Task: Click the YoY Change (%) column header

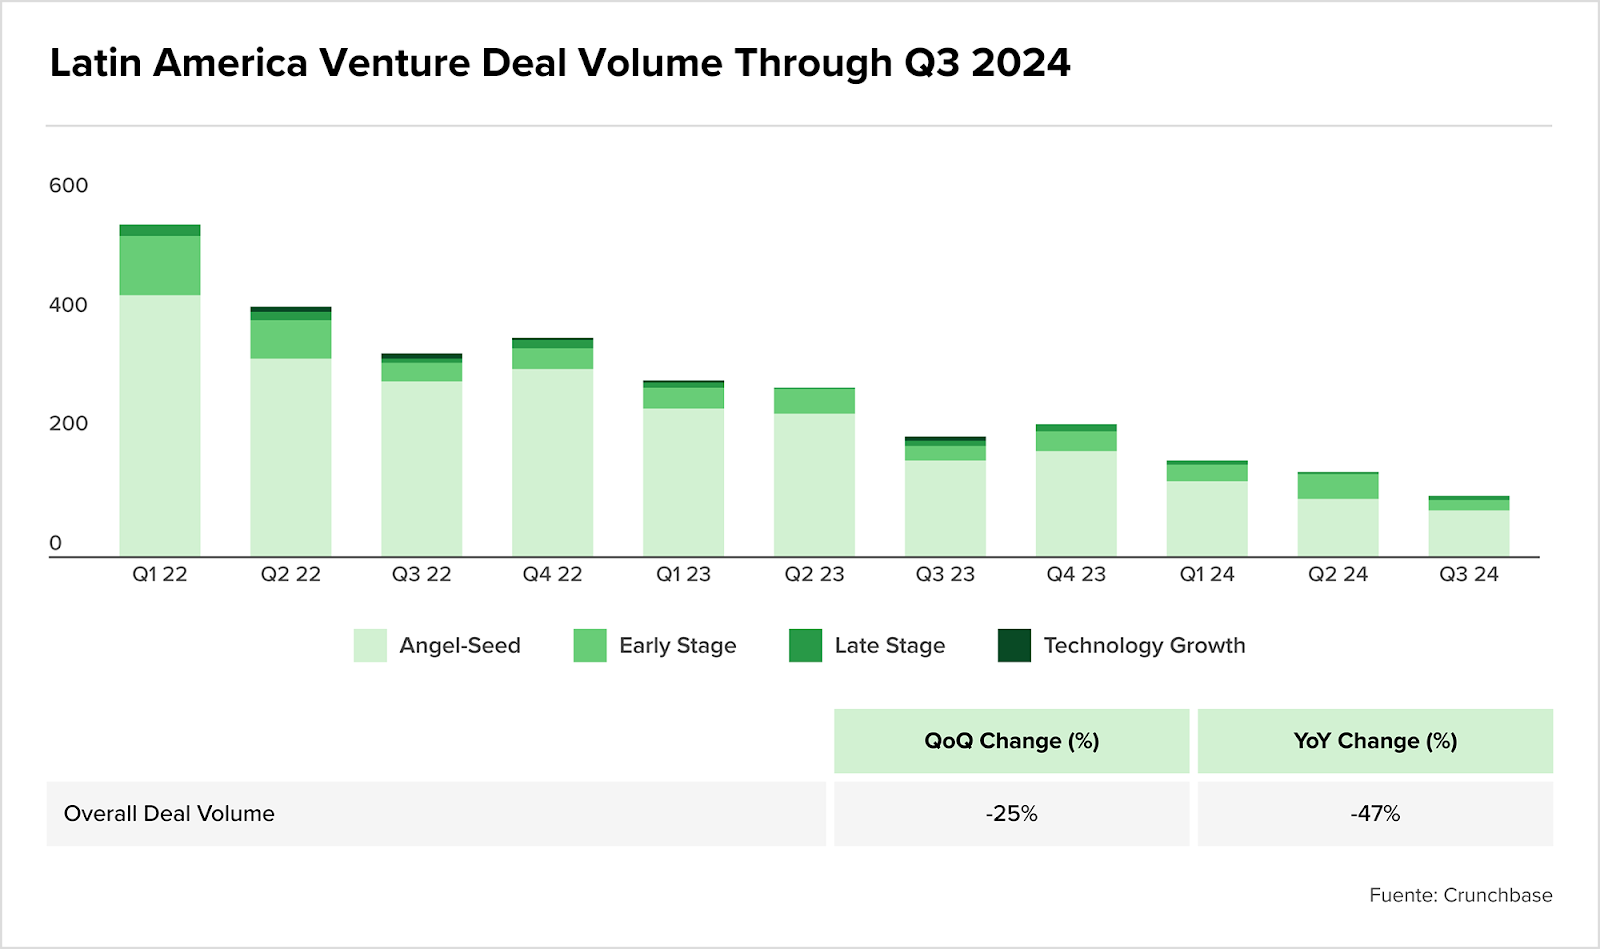Action: pos(1375,741)
